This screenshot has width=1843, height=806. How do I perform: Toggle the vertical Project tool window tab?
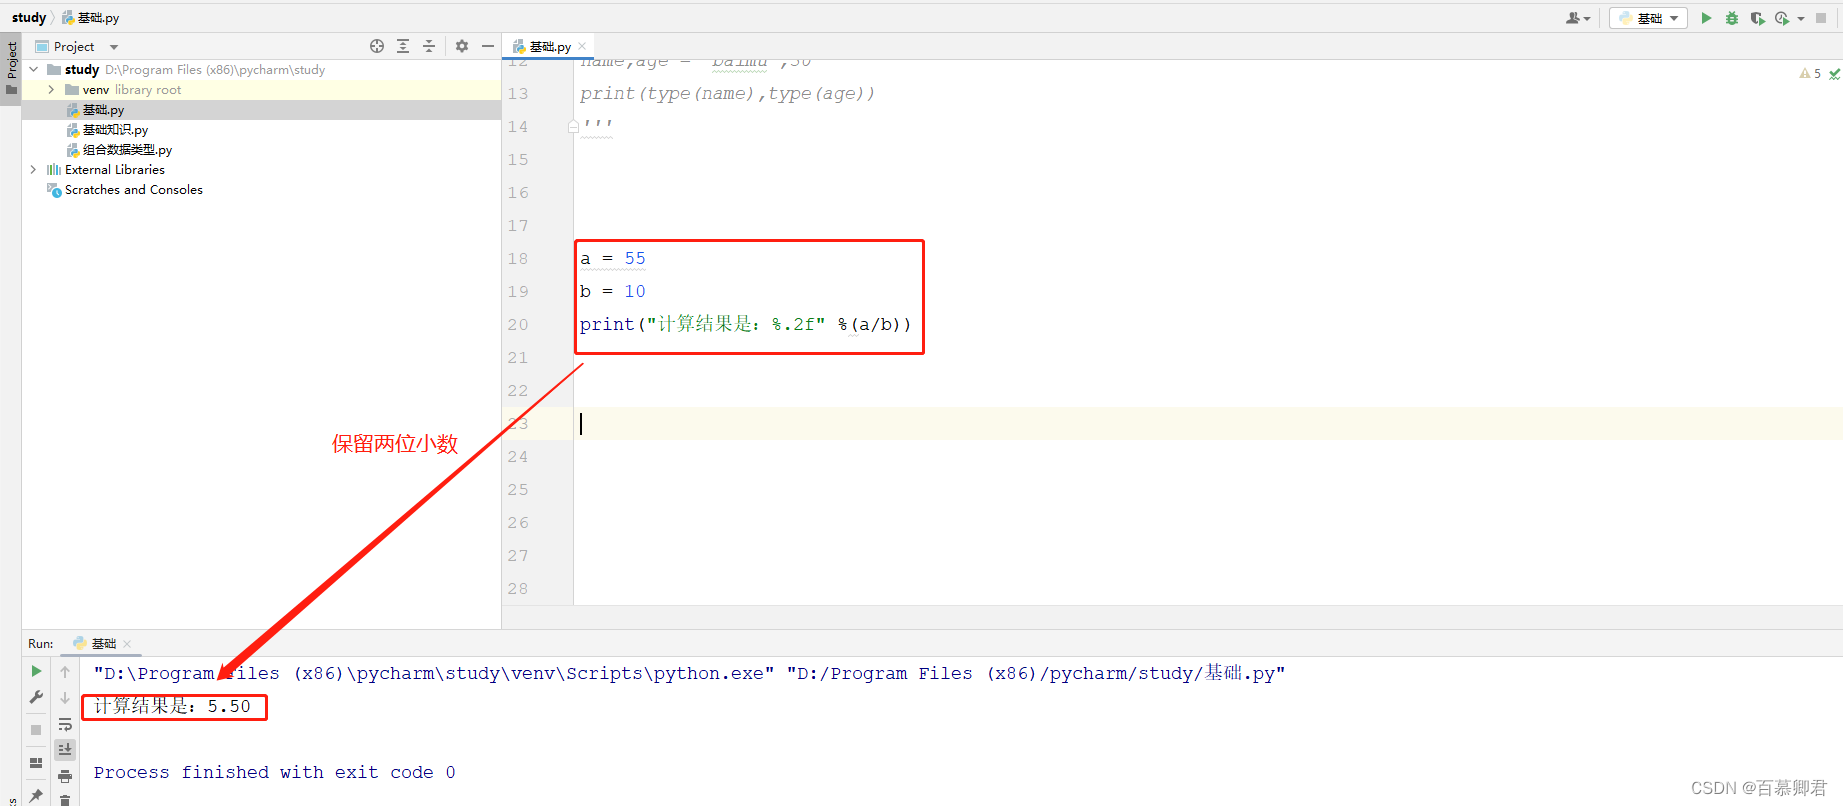pyautogui.click(x=11, y=68)
